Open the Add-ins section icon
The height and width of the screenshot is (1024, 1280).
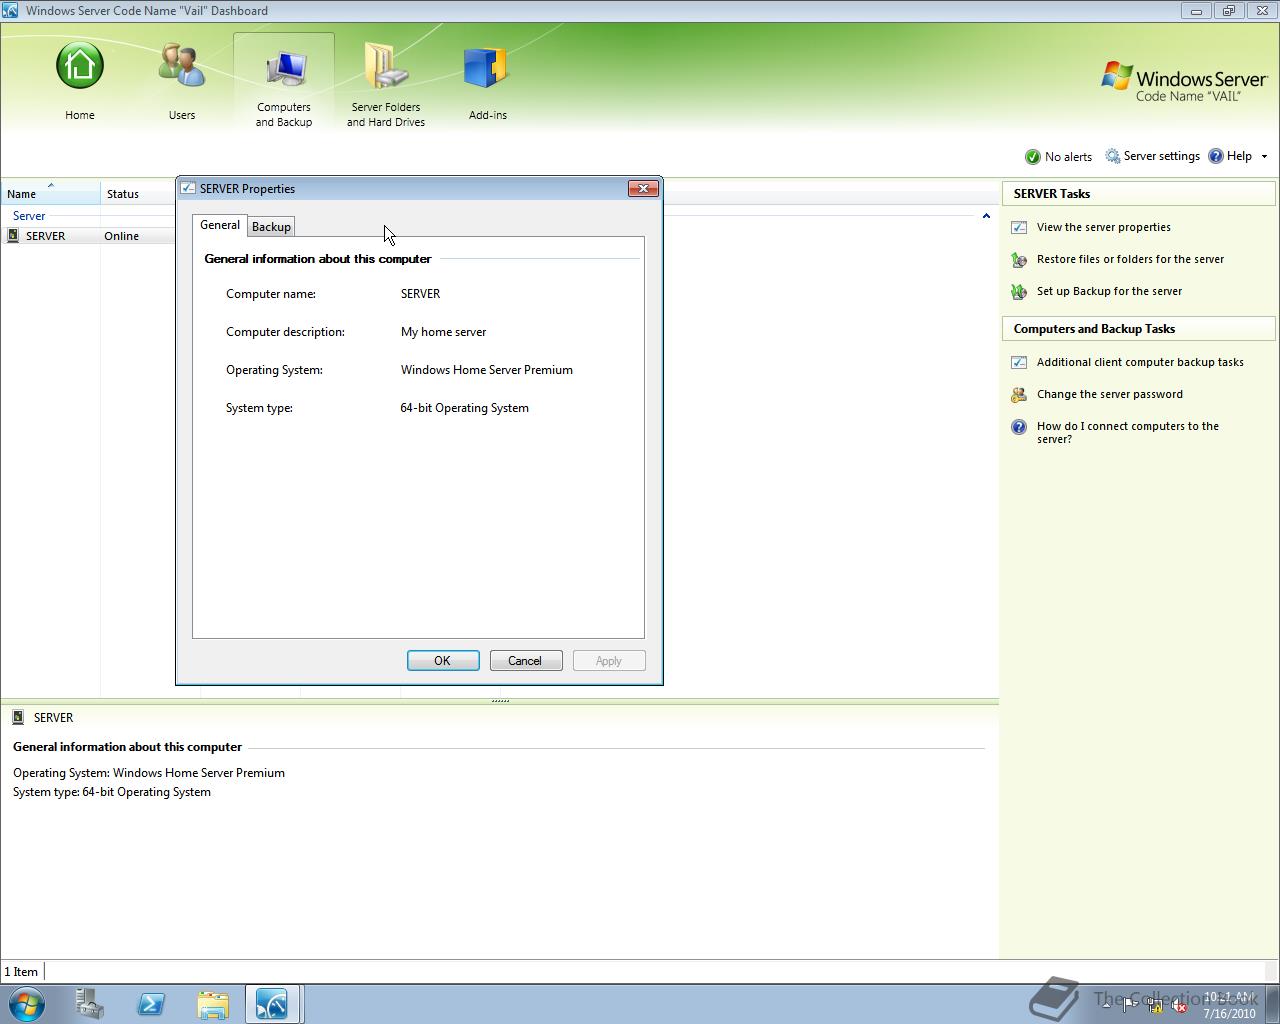pyautogui.click(x=488, y=67)
